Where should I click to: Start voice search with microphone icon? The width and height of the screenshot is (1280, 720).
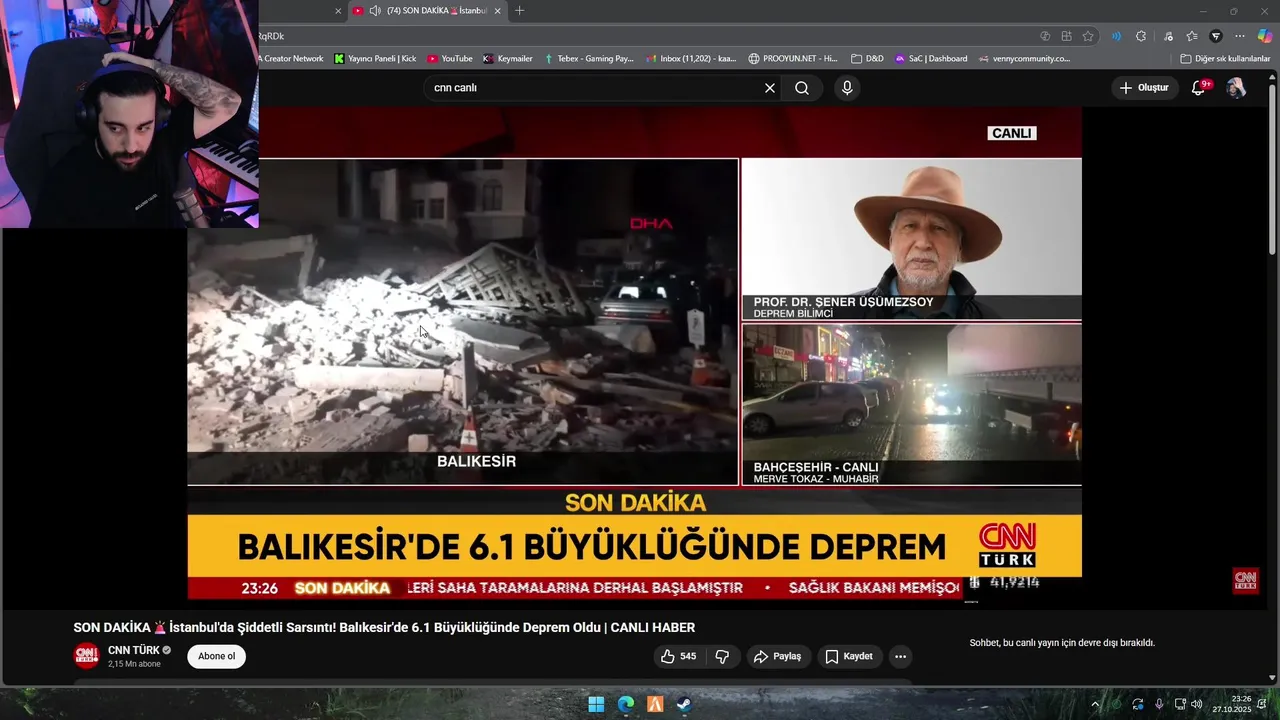click(x=847, y=88)
